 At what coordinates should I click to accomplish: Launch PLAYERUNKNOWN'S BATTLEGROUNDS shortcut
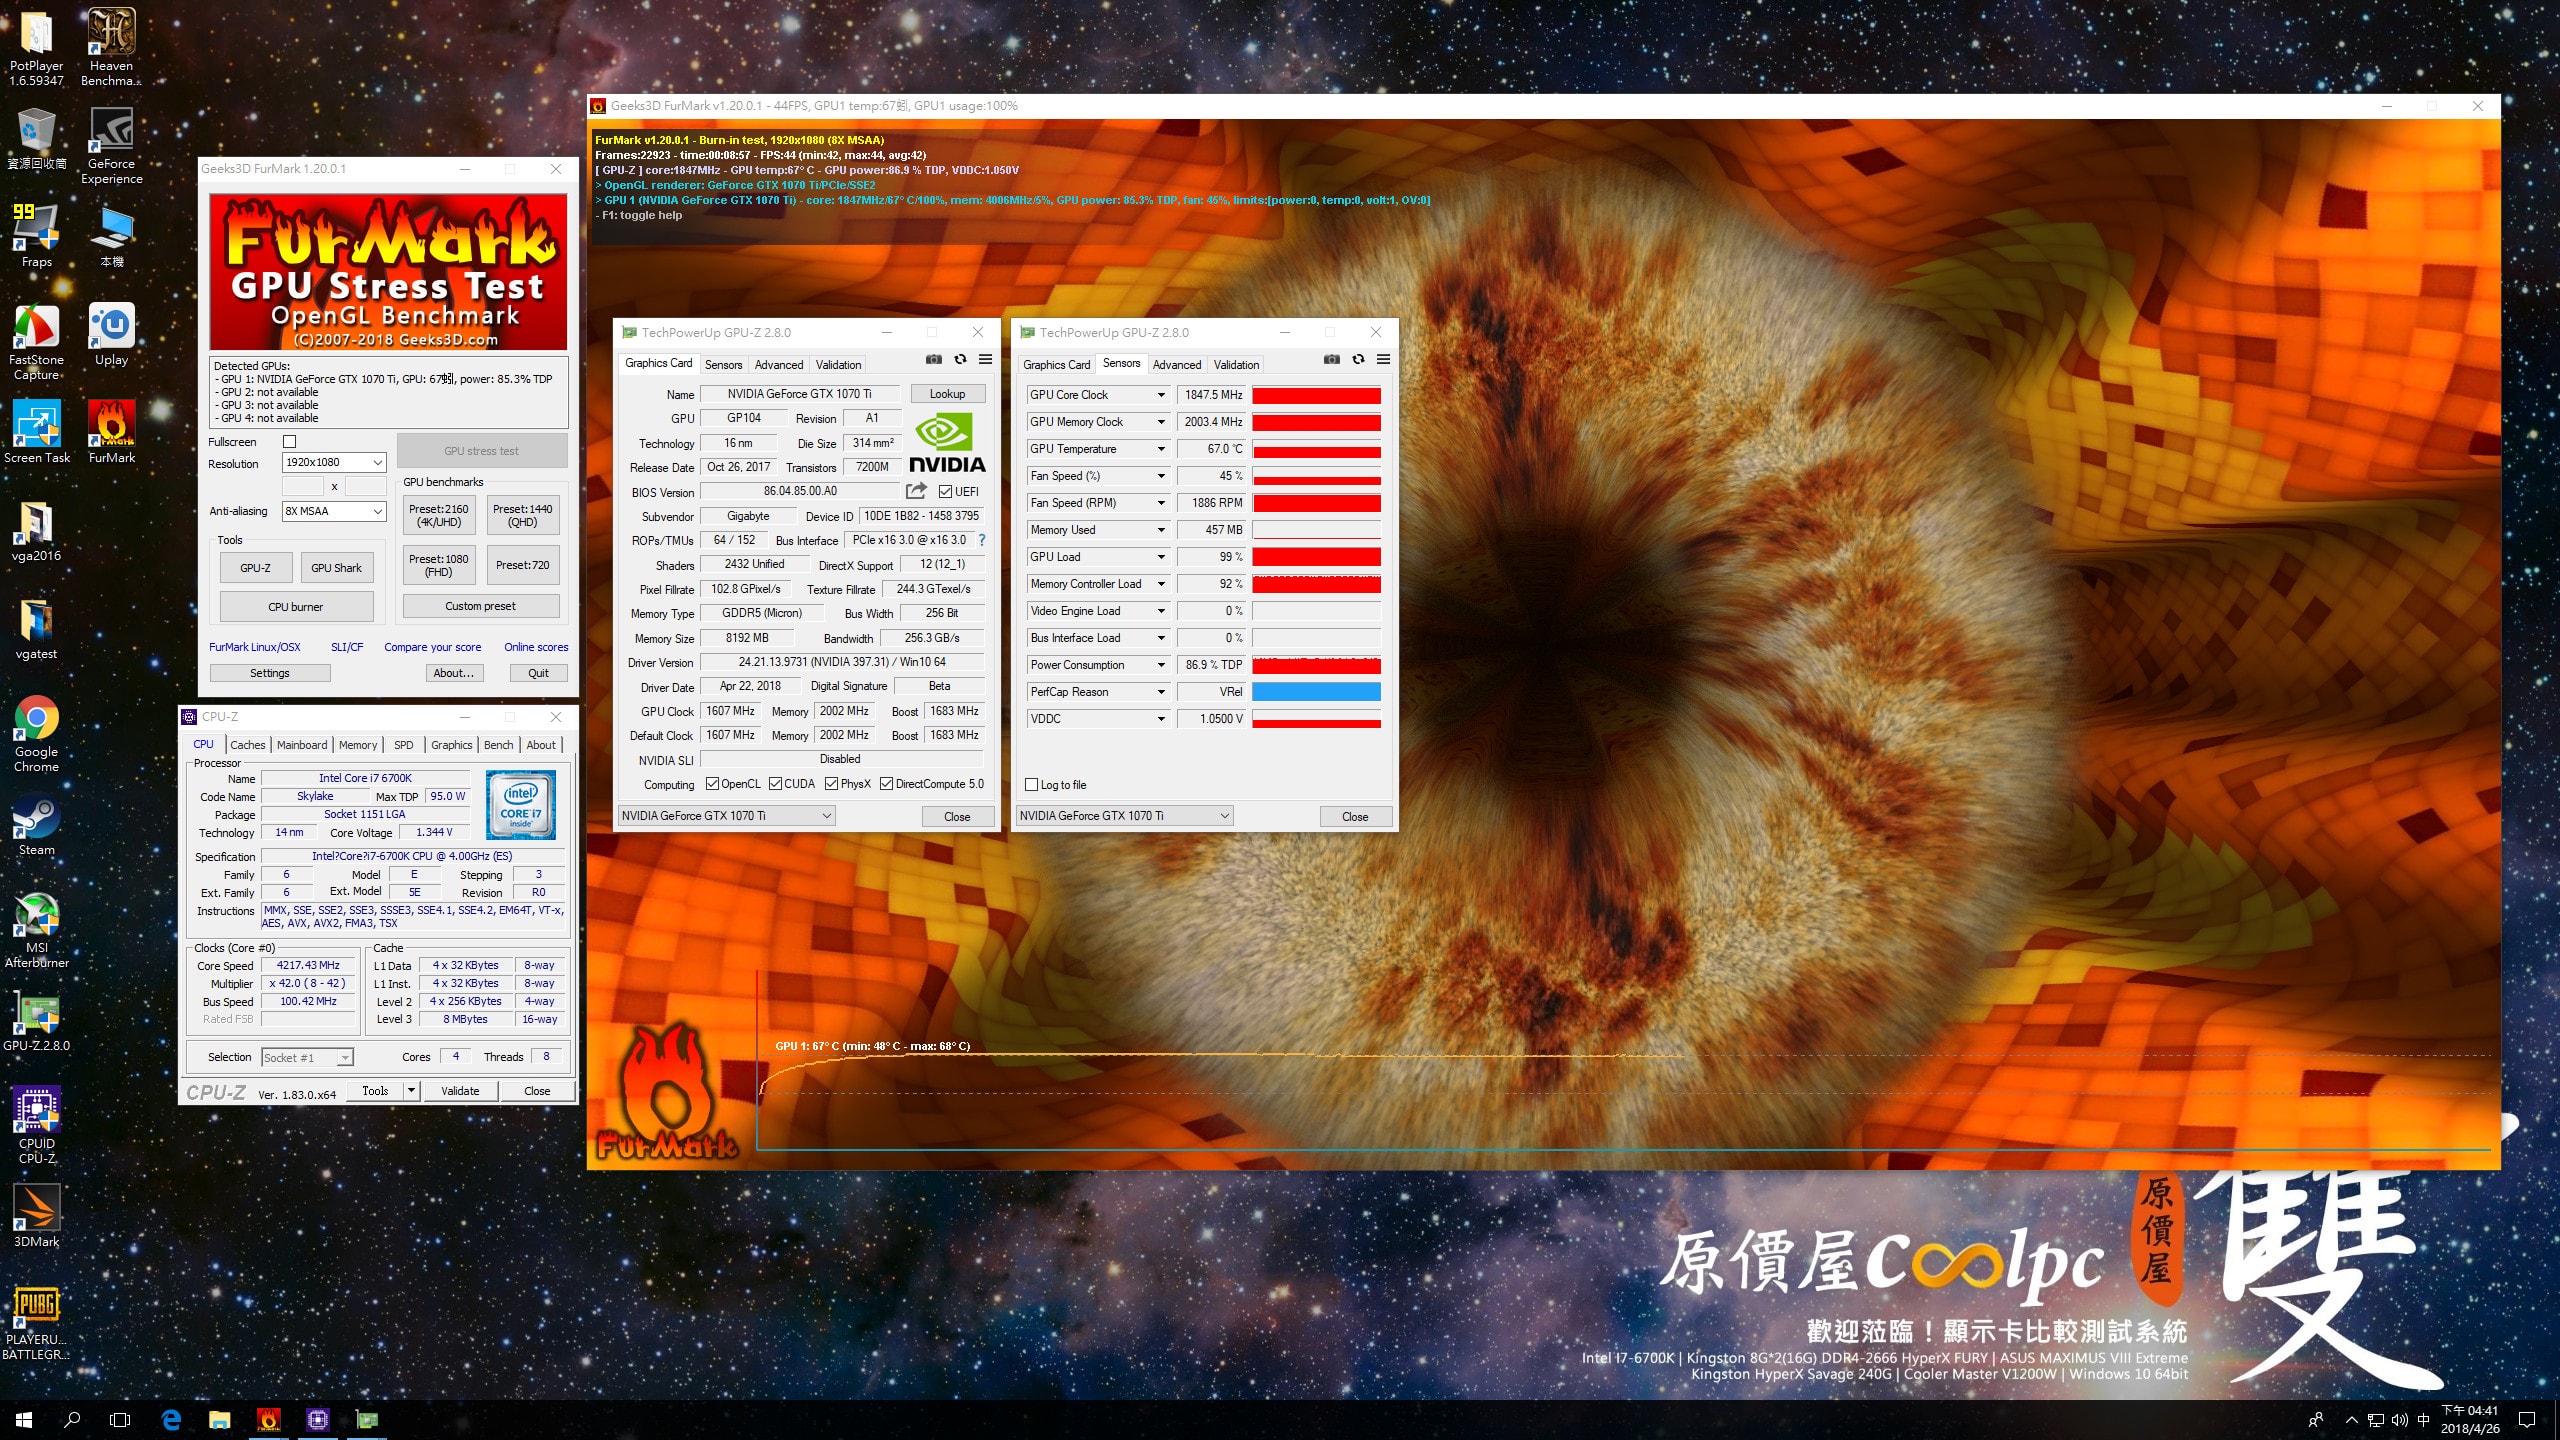pyautogui.click(x=37, y=1322)
